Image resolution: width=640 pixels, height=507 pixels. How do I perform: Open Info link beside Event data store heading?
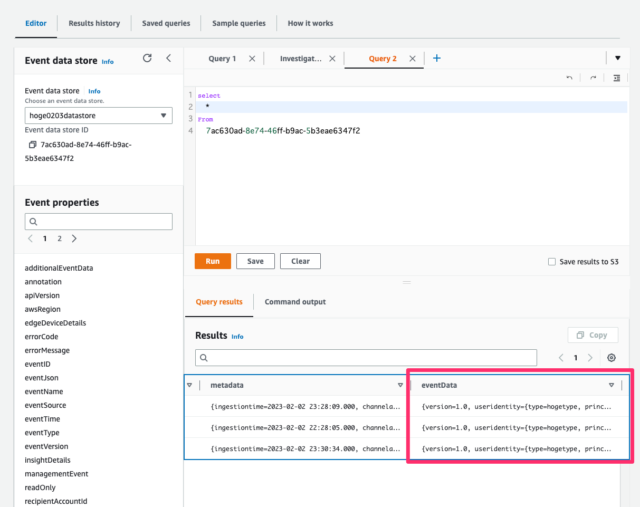[x=108, y=62]
